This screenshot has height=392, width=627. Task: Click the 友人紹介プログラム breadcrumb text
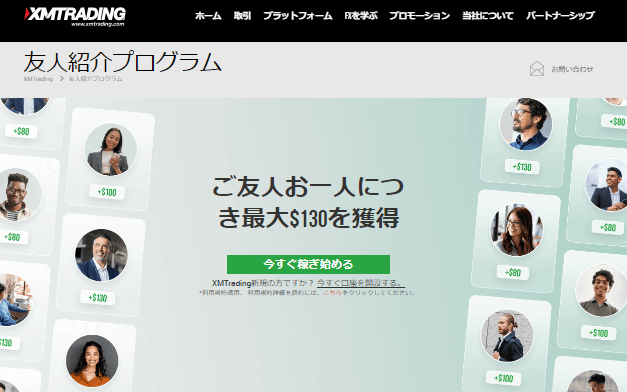95,79
